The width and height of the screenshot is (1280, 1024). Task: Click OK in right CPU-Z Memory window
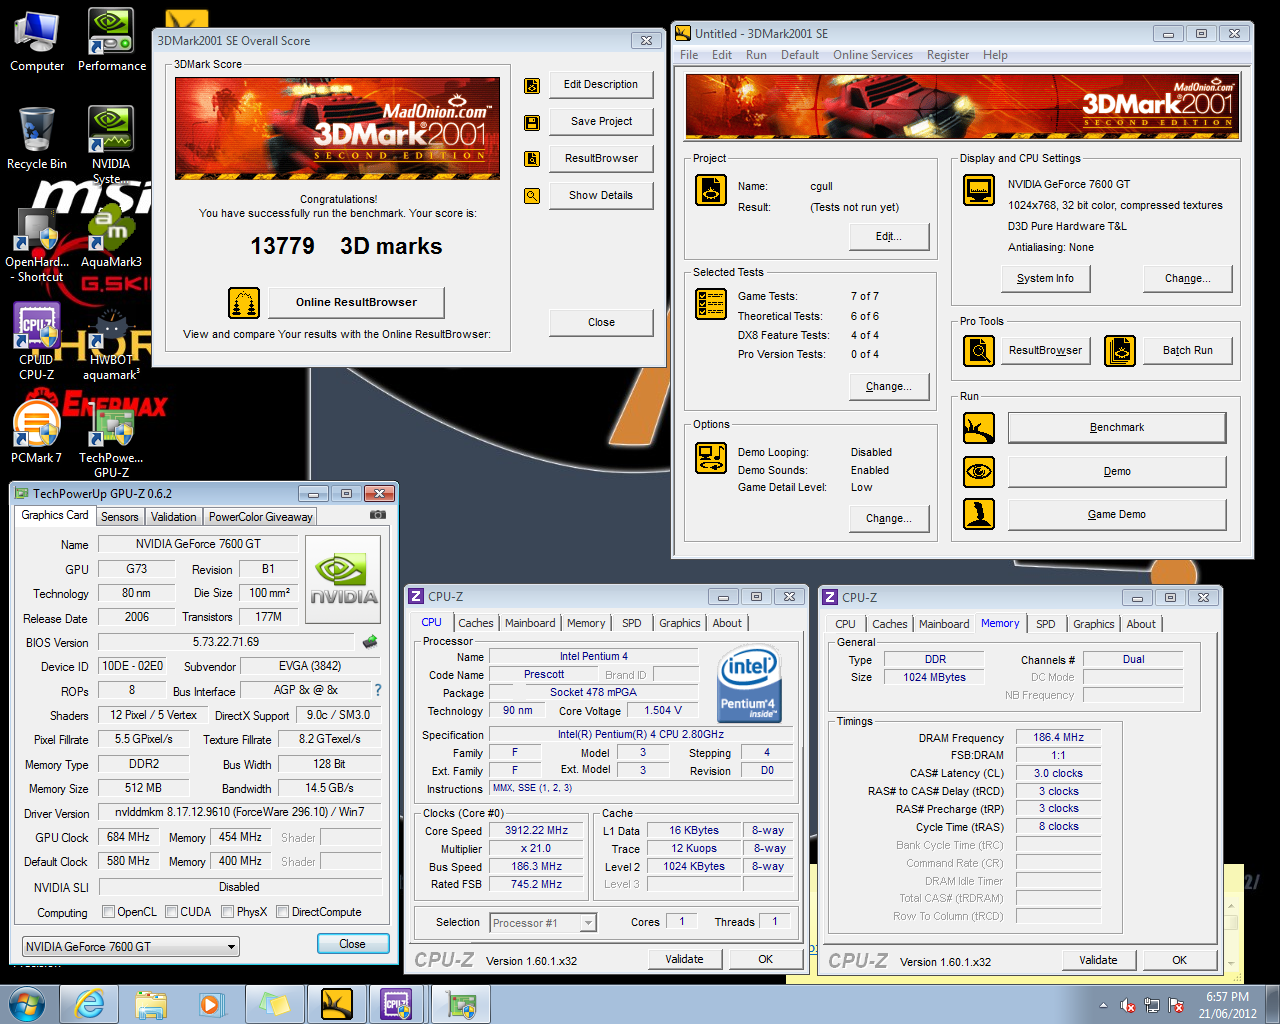click(x=1179, y=960)
